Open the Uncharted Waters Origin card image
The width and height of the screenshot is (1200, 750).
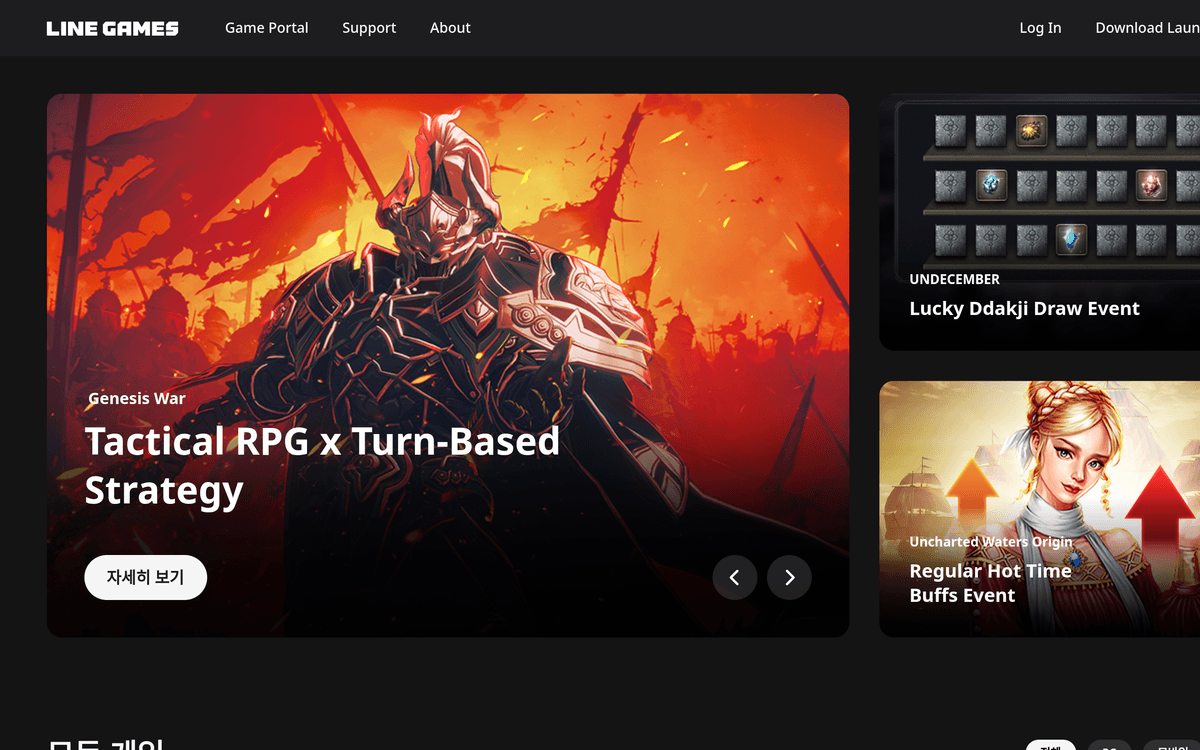point(1040,509)
